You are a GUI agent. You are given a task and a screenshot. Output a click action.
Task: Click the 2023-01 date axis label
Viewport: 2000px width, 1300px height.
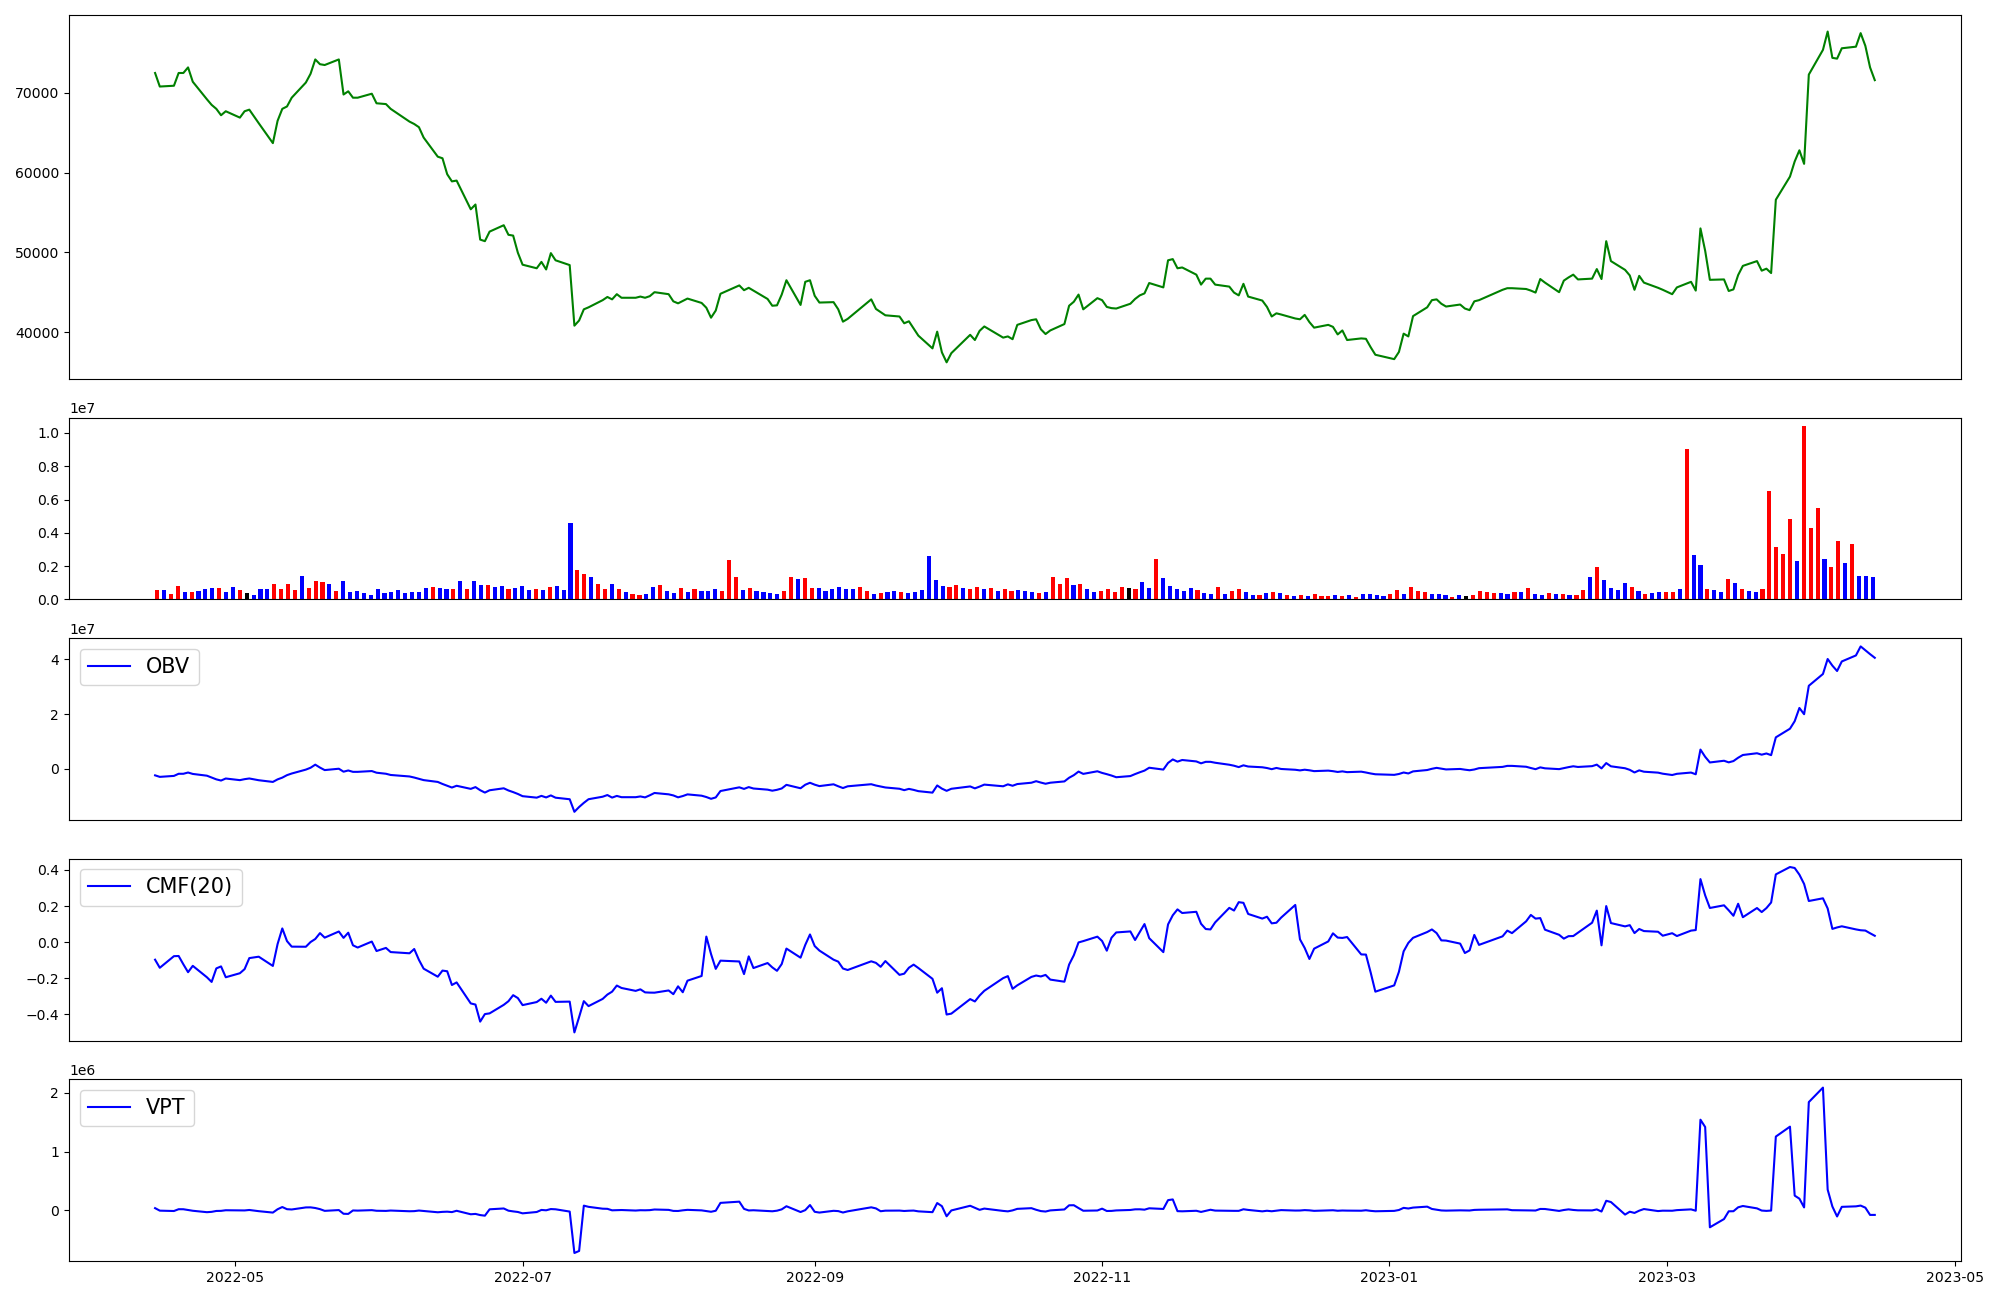[1389, 1277]
